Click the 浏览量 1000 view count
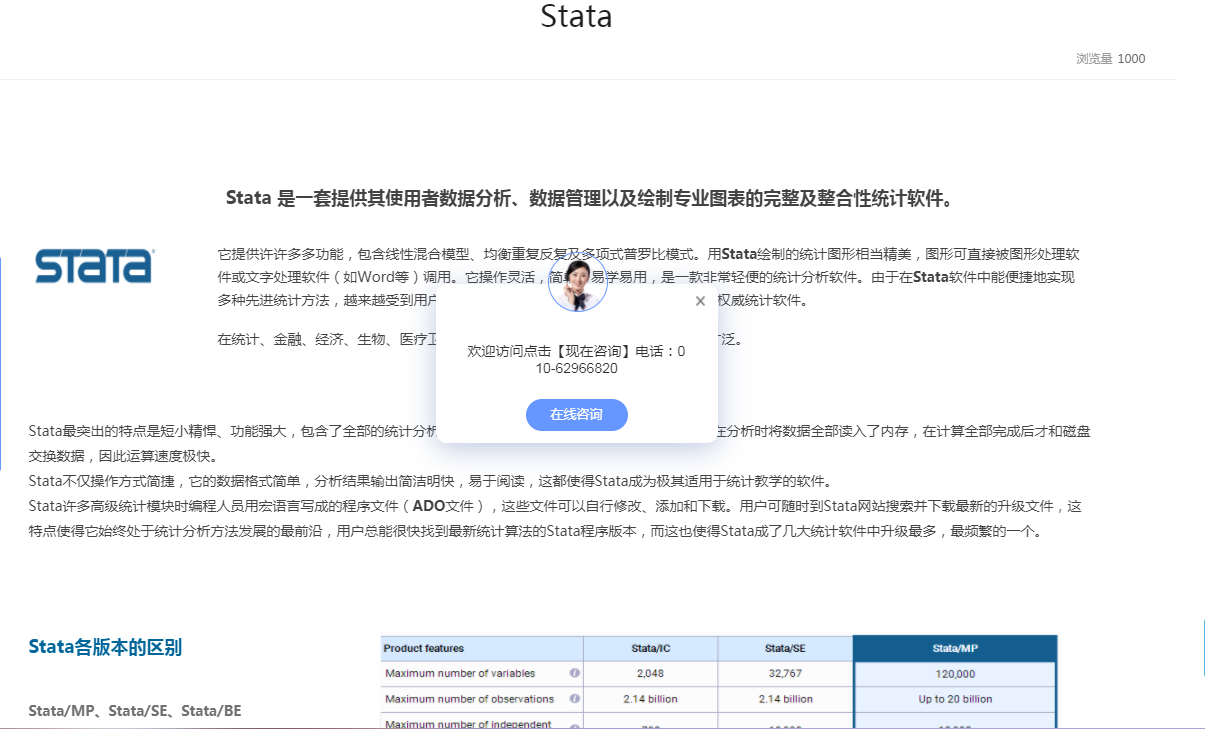The width and height of the screenshot is (1205, 729). point(1111,59)
